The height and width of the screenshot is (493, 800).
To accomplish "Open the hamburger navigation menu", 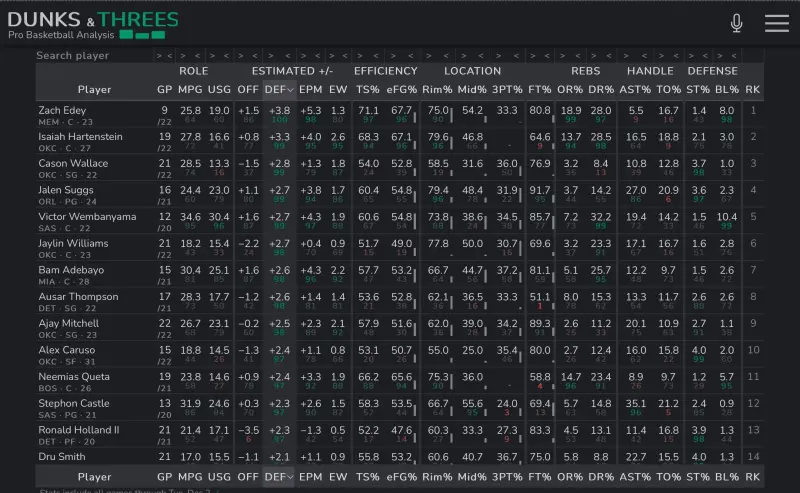I will click(776, 23).
